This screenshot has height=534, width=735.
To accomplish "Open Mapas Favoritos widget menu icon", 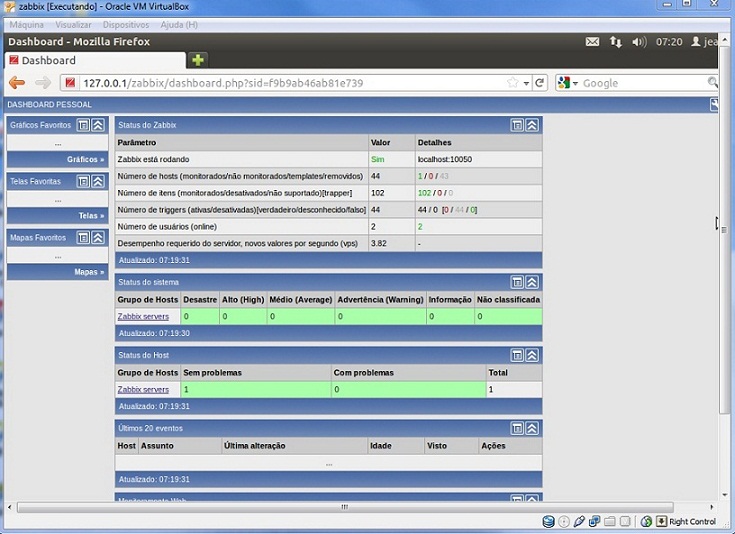I will tap(83, 238).
